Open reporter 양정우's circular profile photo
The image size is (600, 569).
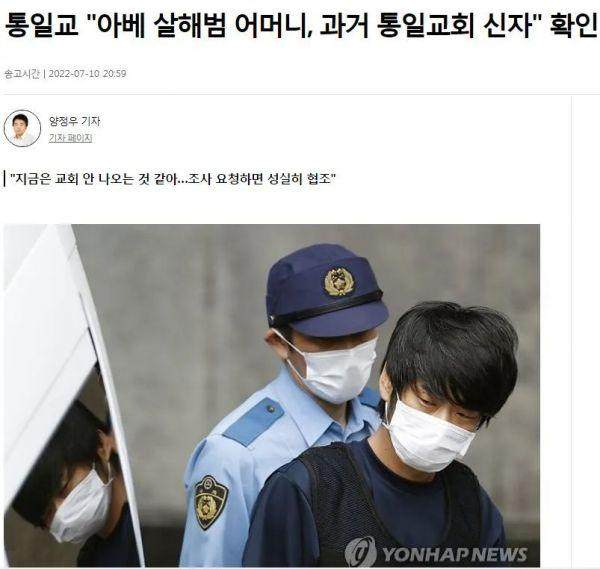point(22,129)
